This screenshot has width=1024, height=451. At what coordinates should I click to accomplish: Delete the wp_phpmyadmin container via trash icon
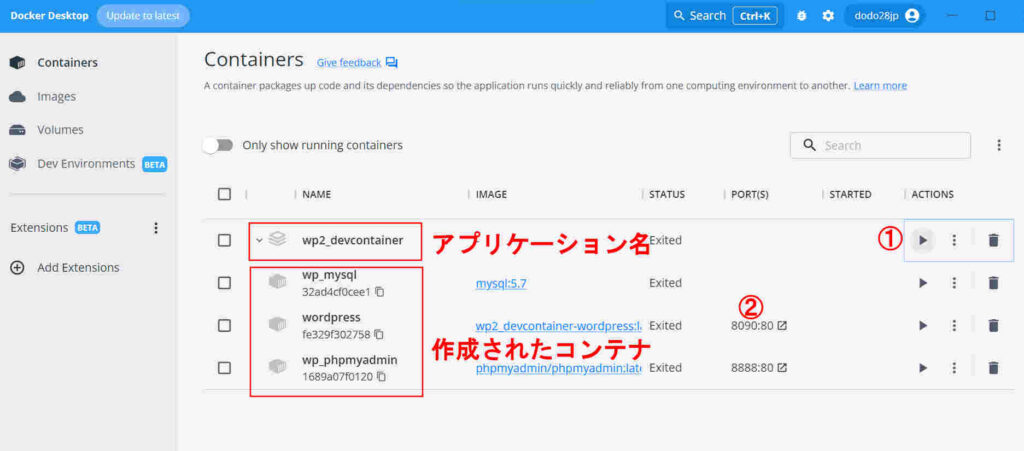point(993,368)
